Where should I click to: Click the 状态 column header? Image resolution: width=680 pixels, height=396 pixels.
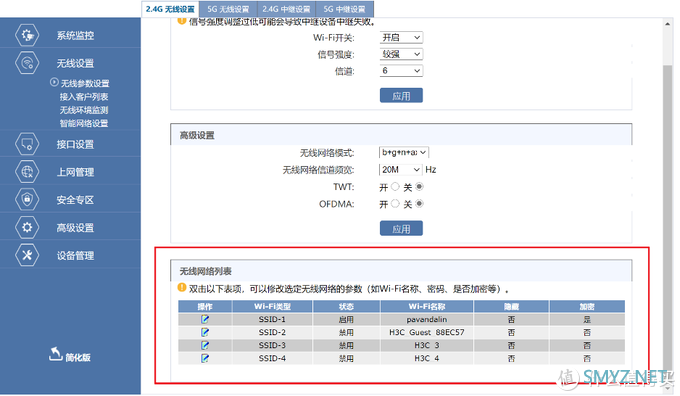347,306
